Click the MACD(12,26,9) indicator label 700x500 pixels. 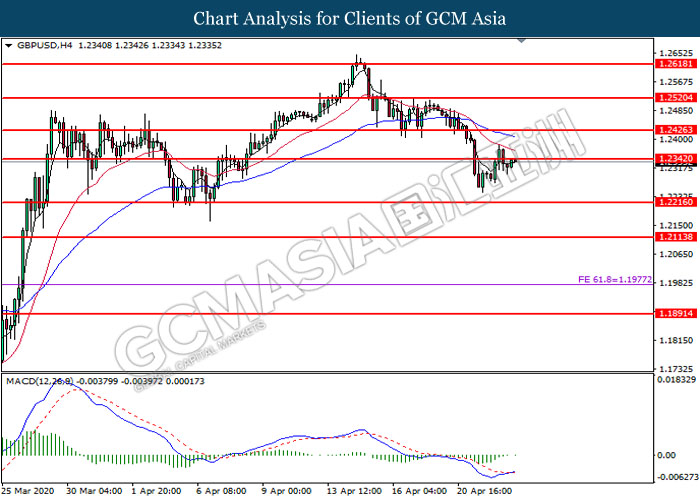point(40,381)
